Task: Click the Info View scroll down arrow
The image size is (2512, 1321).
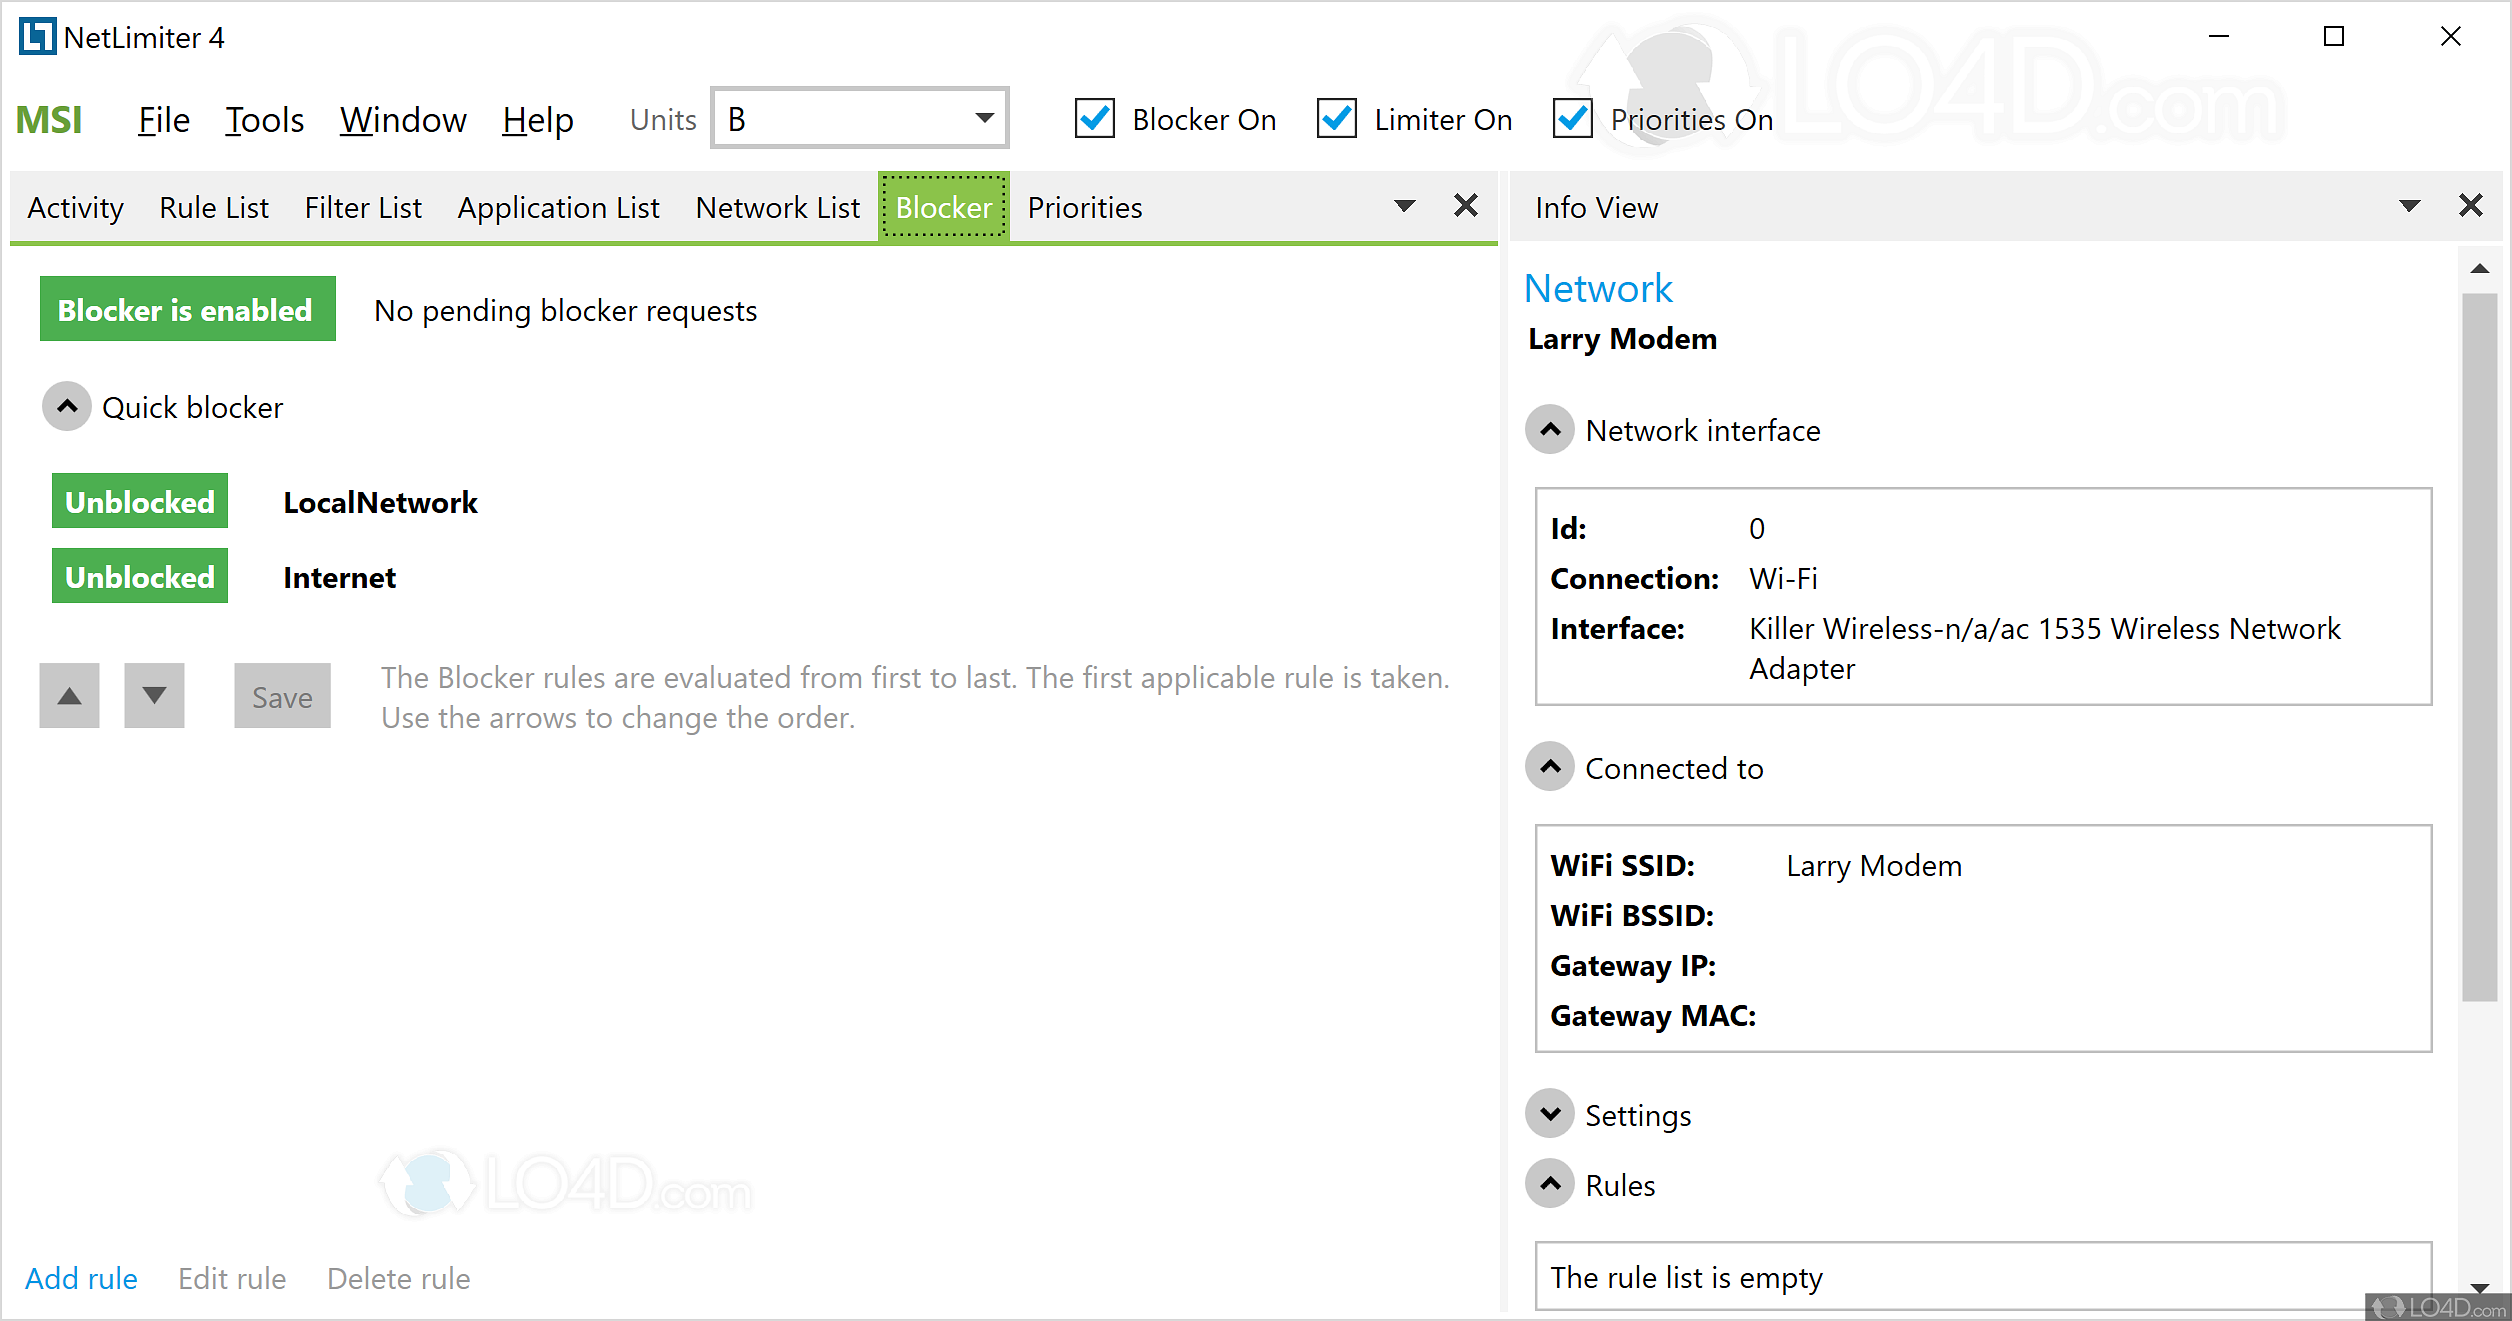Action: pyautogui.click(x=2480, y=1287)
